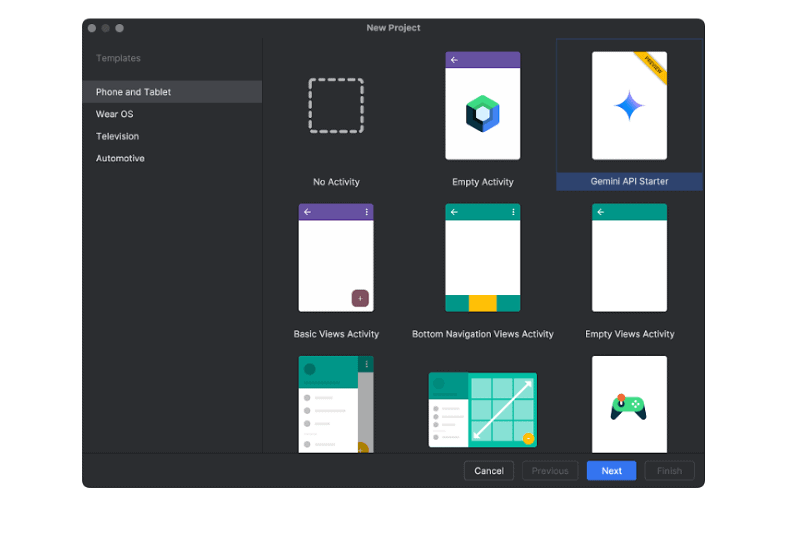Switch to Television templates
Image resolution: width=800 pixels, height=534 pixels.
172,136
